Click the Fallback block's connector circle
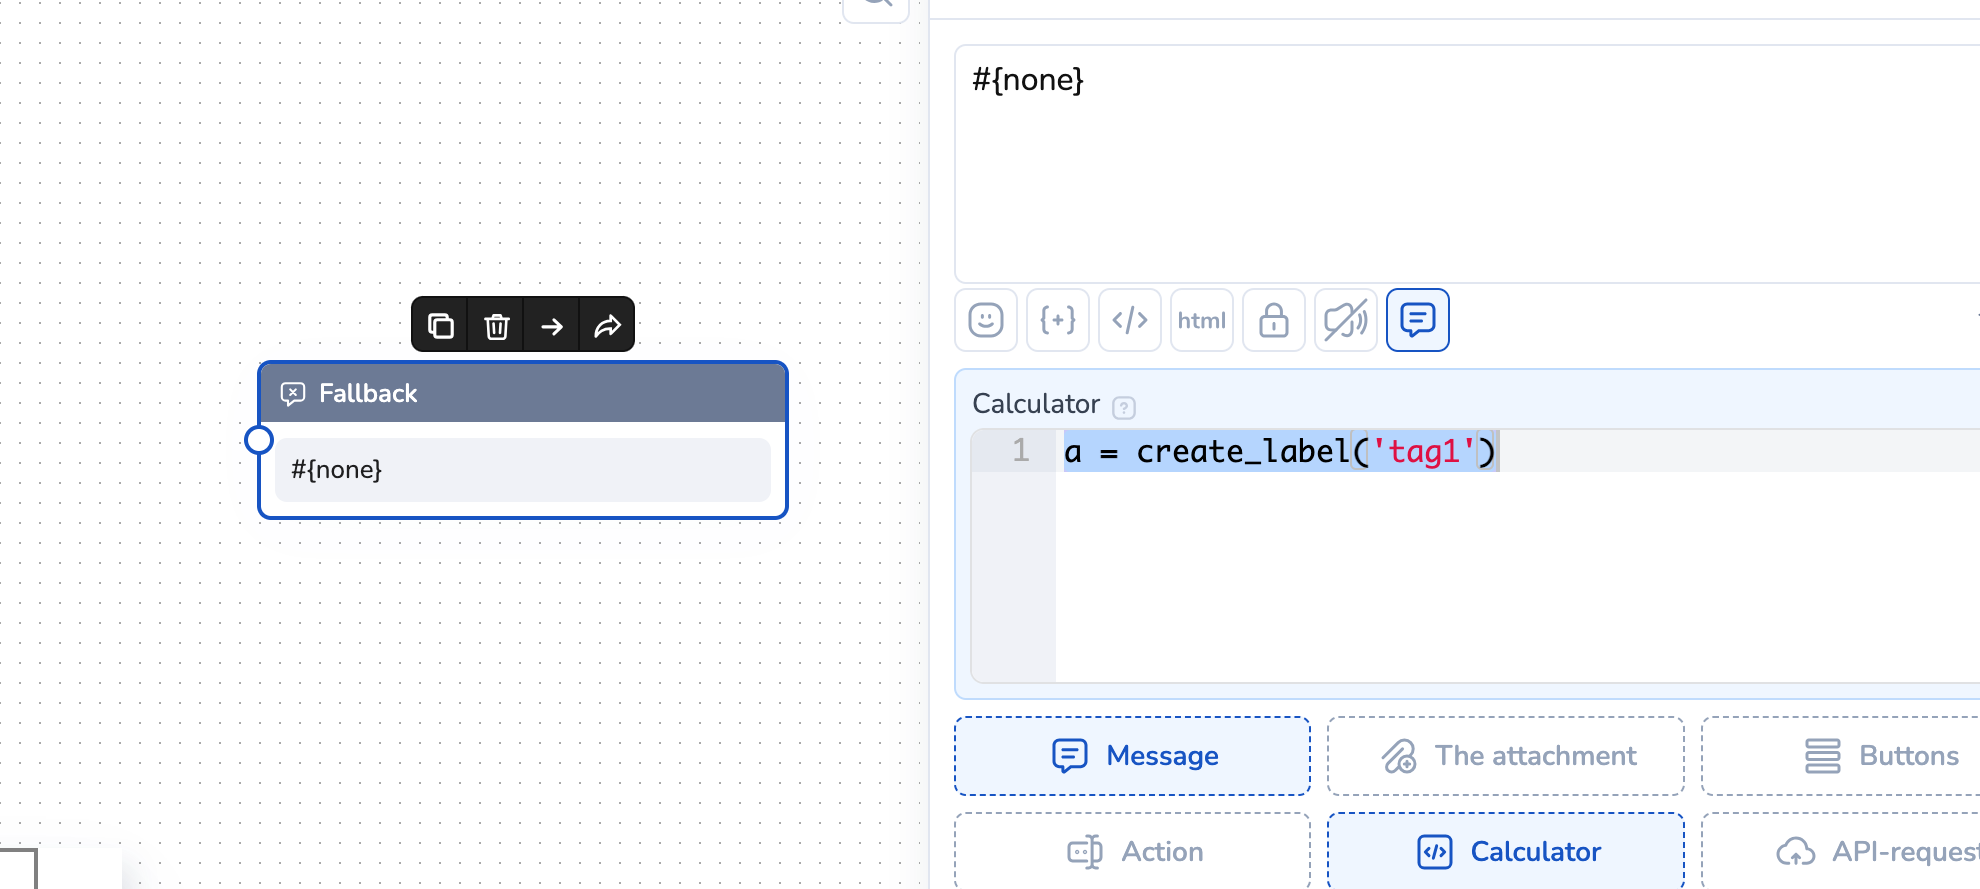The height and width of the screenshot is (889, 1980). point(259,440)
